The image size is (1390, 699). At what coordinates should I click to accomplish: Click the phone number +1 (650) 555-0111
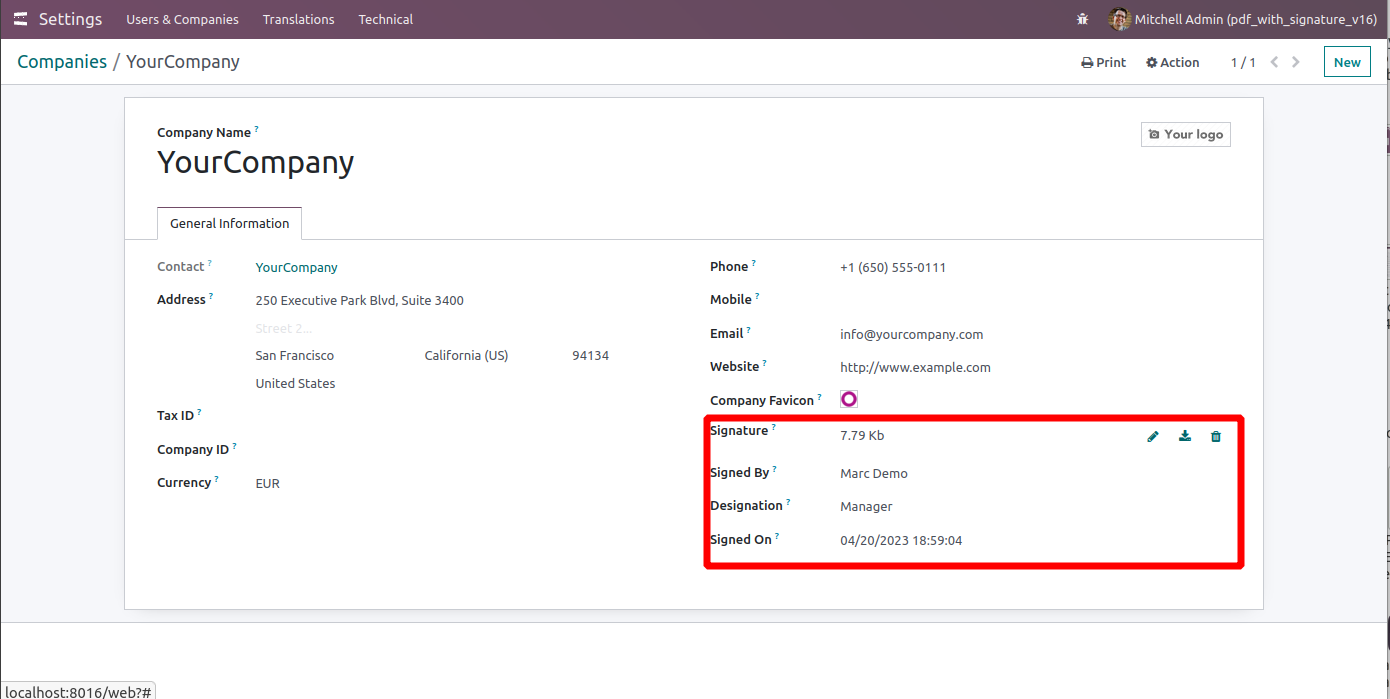coord(893,267)
